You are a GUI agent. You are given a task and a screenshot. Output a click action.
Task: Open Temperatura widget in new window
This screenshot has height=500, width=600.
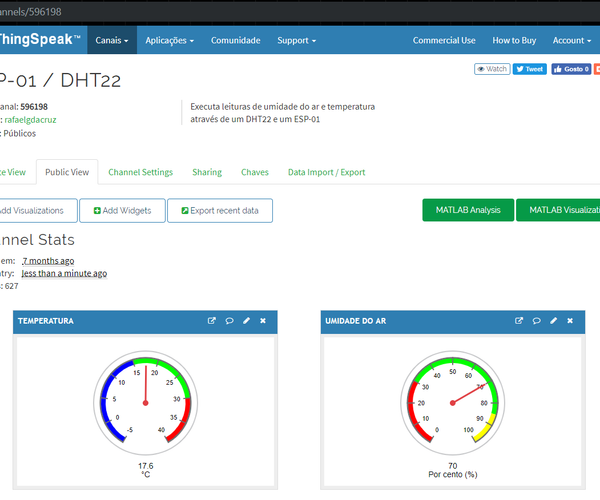pyautogui.click(x=212, y=321)
